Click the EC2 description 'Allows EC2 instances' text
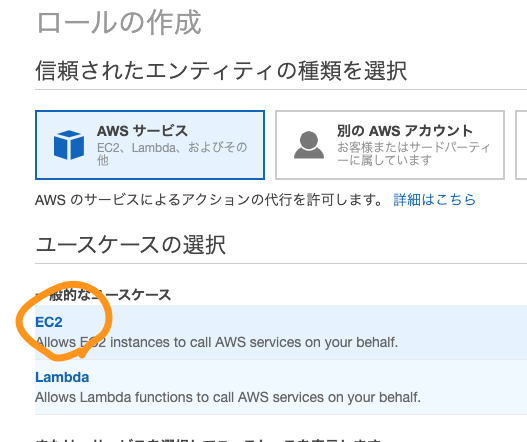The height and width of the screenshot is (442, 527). tap(216, 342)
